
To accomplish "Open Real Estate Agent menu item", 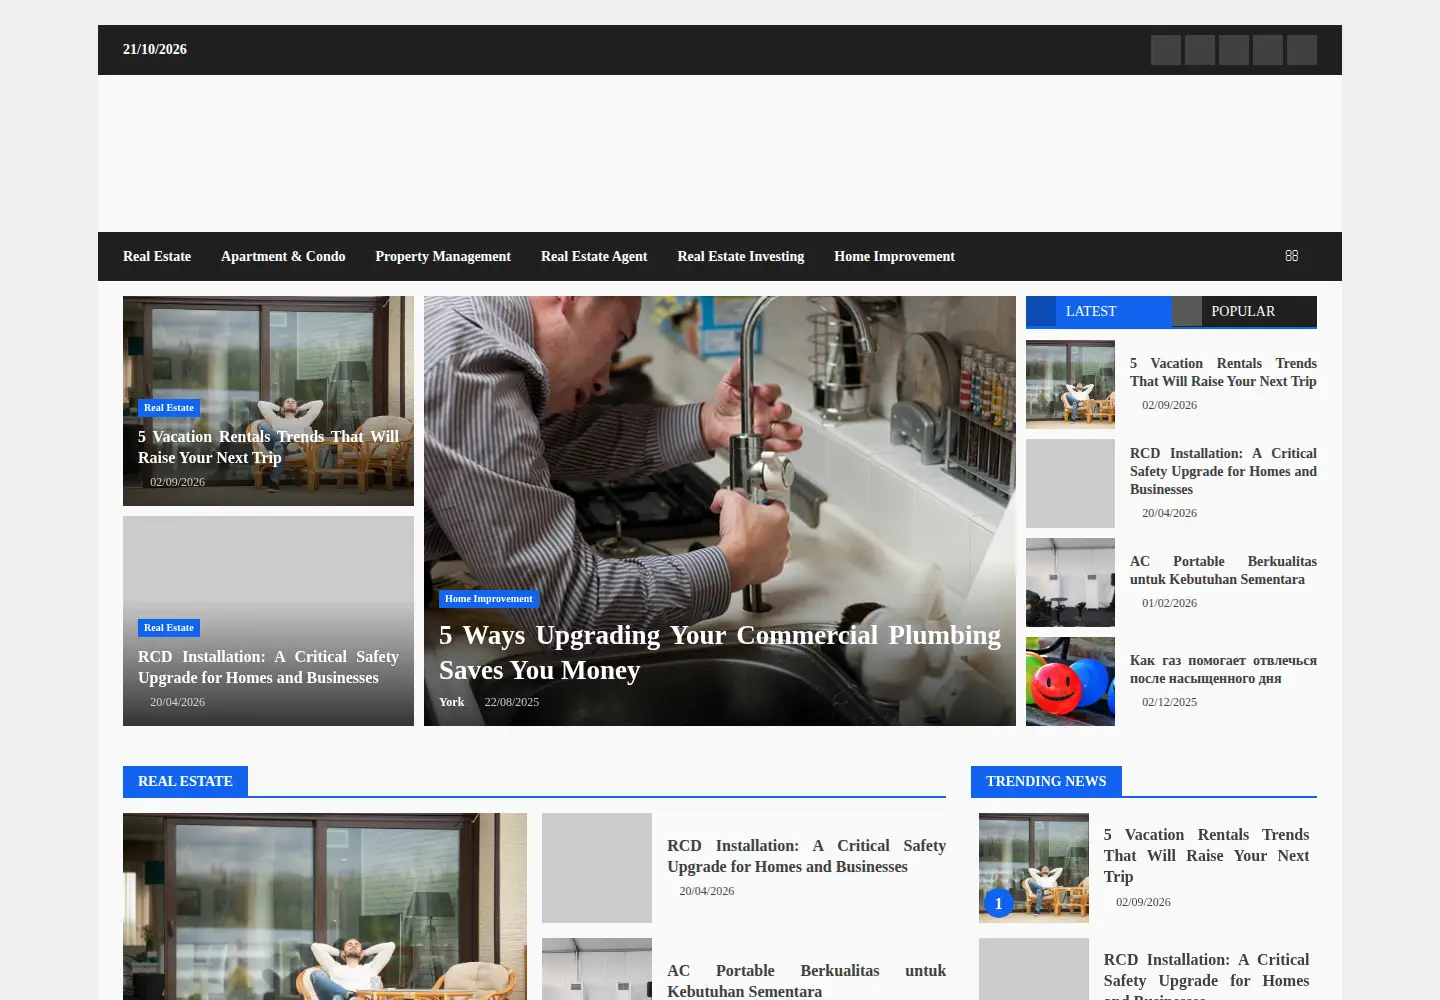I will (594, 256).
